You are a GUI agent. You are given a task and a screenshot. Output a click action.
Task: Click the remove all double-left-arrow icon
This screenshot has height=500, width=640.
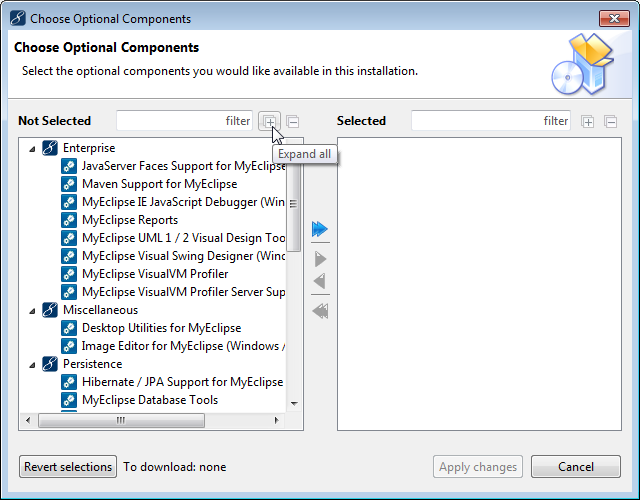[x=320, y=311]
